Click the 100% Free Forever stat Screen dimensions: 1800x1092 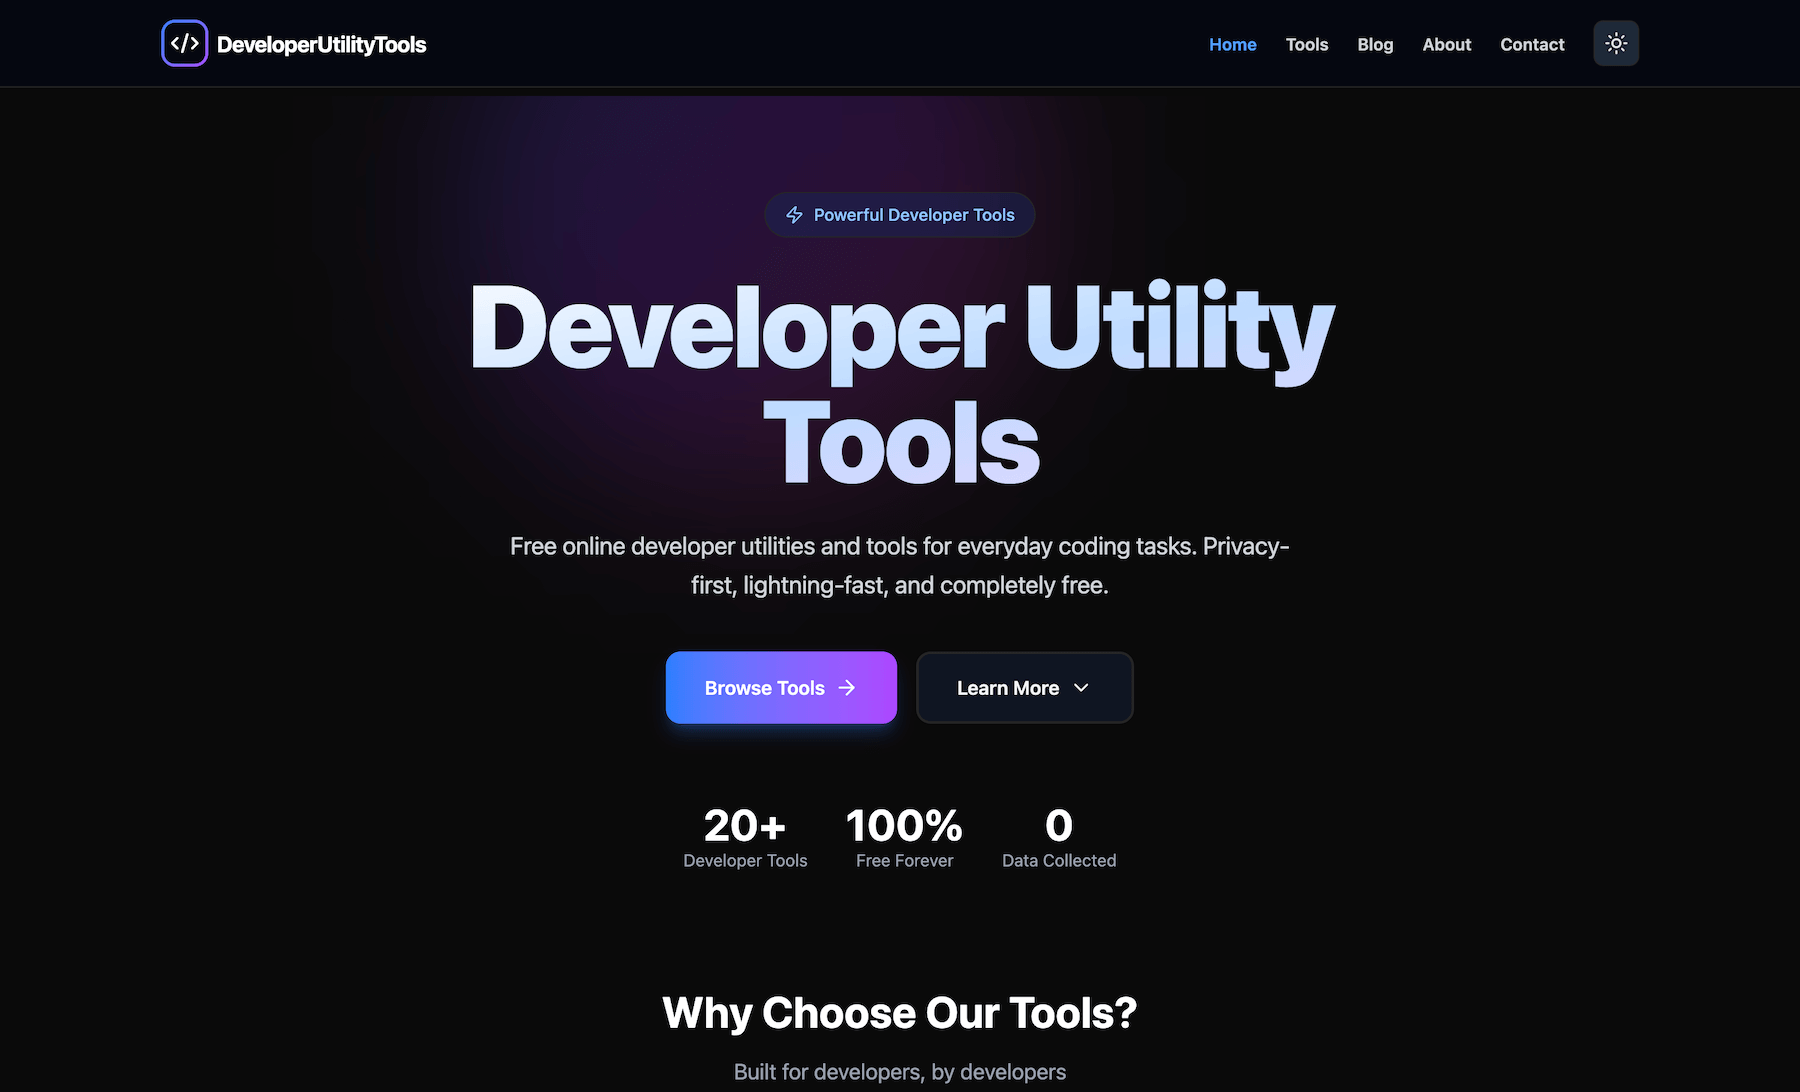903,837
